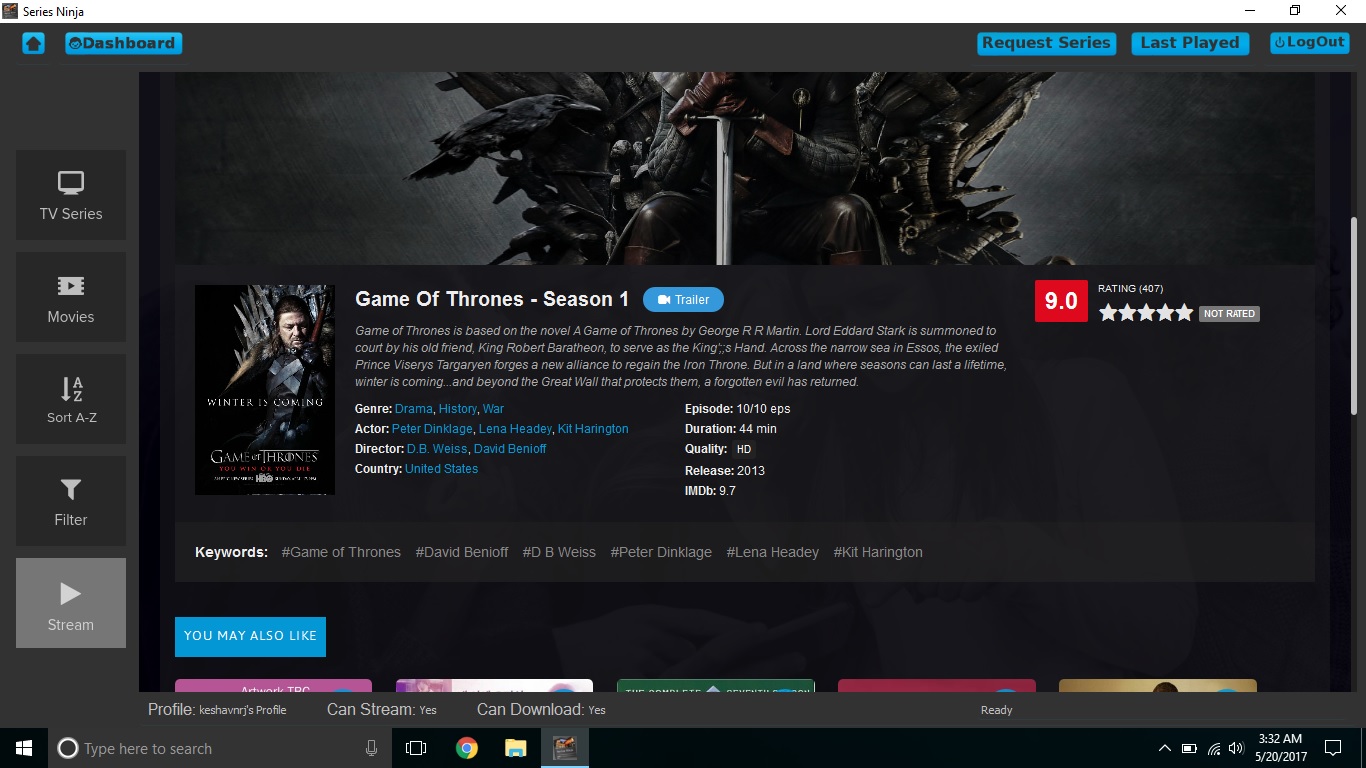Click the Home icon button
This screenshot has height=768, width=1366.
coord(33,43)
